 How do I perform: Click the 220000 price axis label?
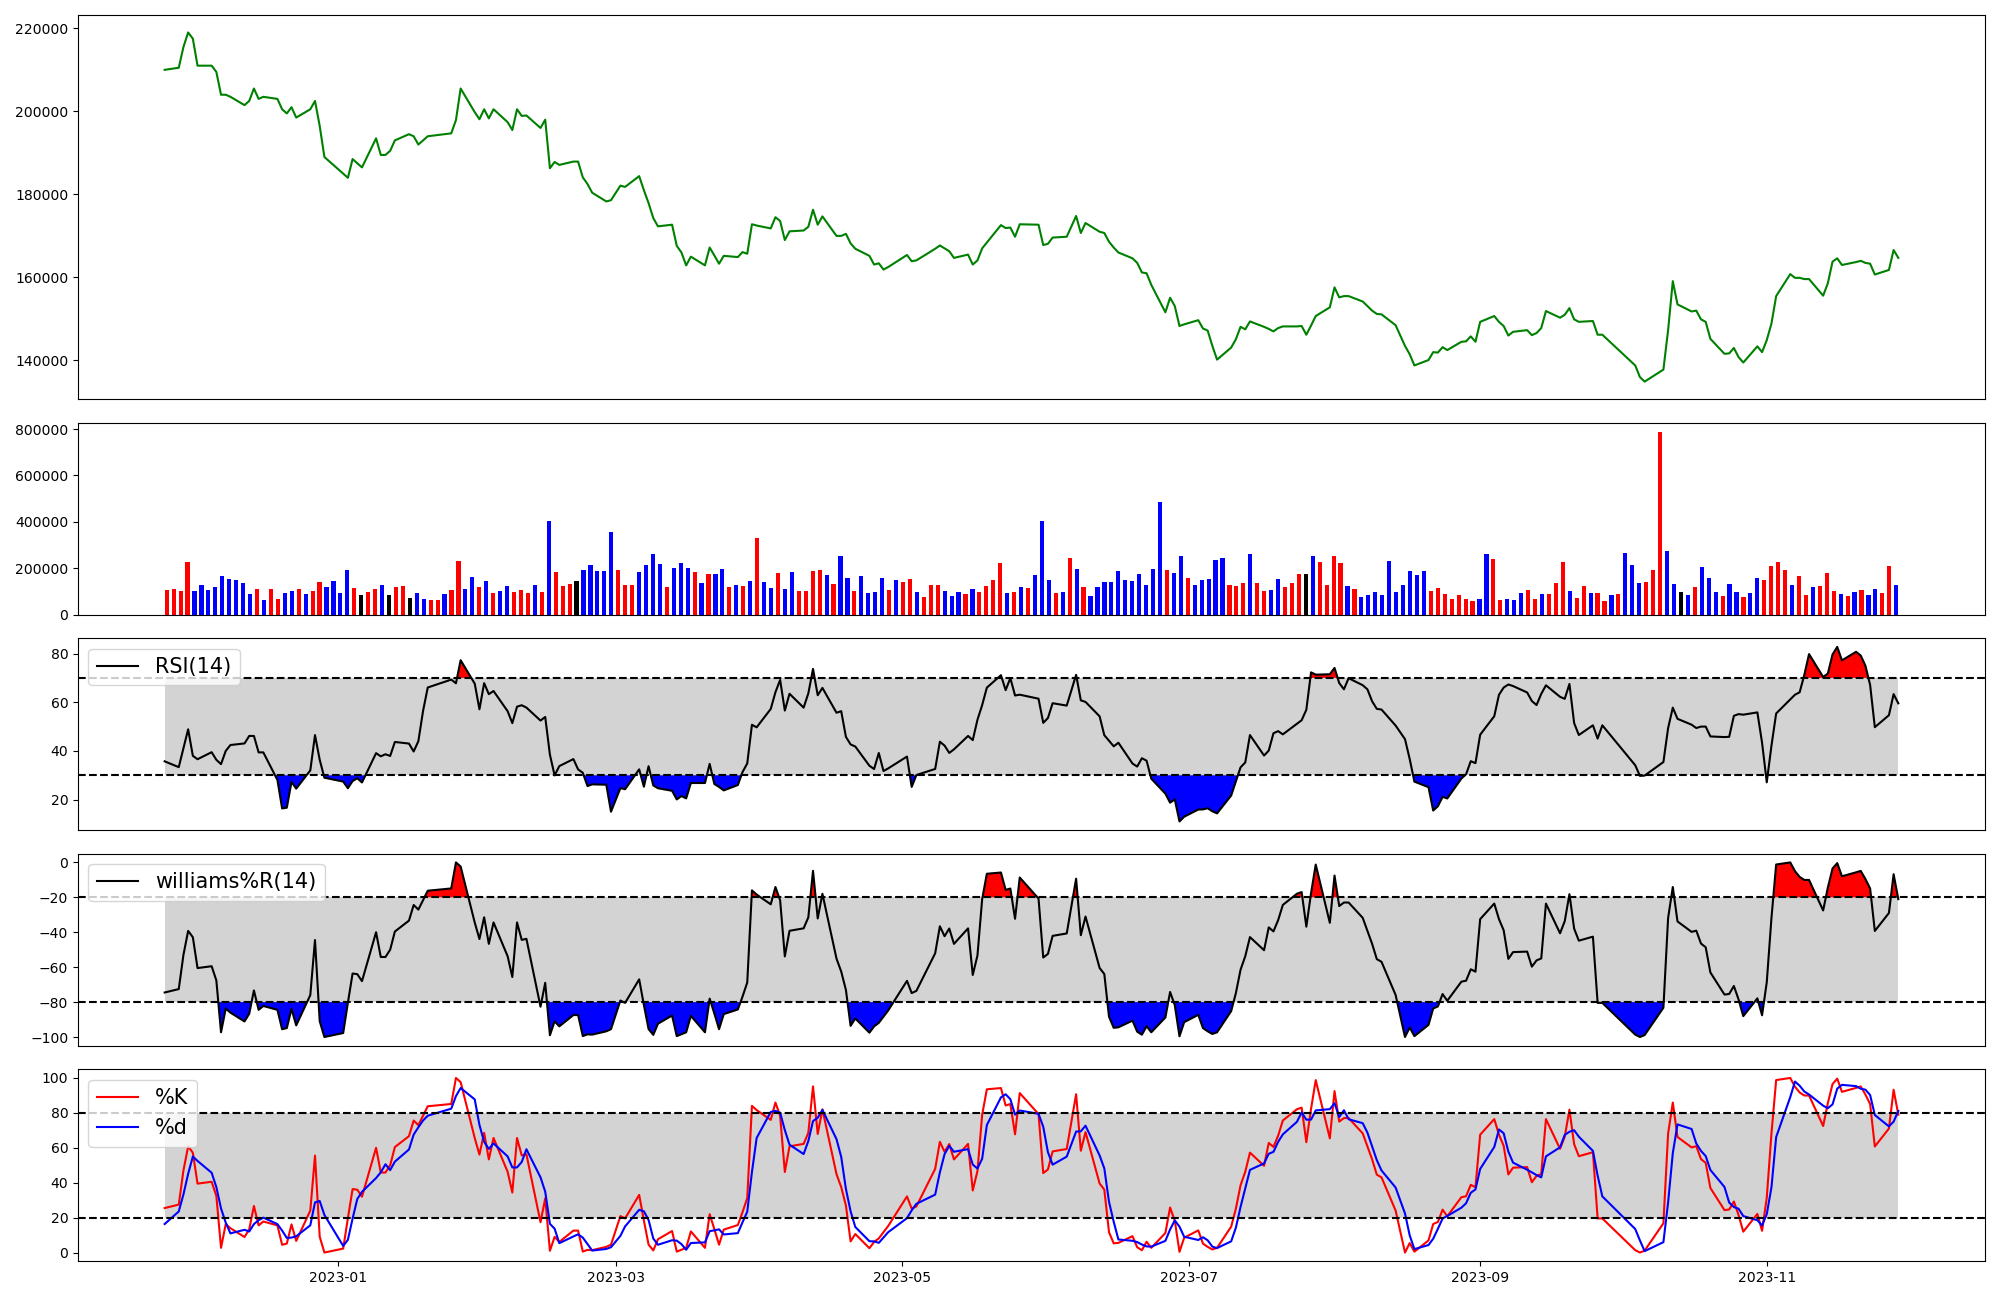point(42,29)
